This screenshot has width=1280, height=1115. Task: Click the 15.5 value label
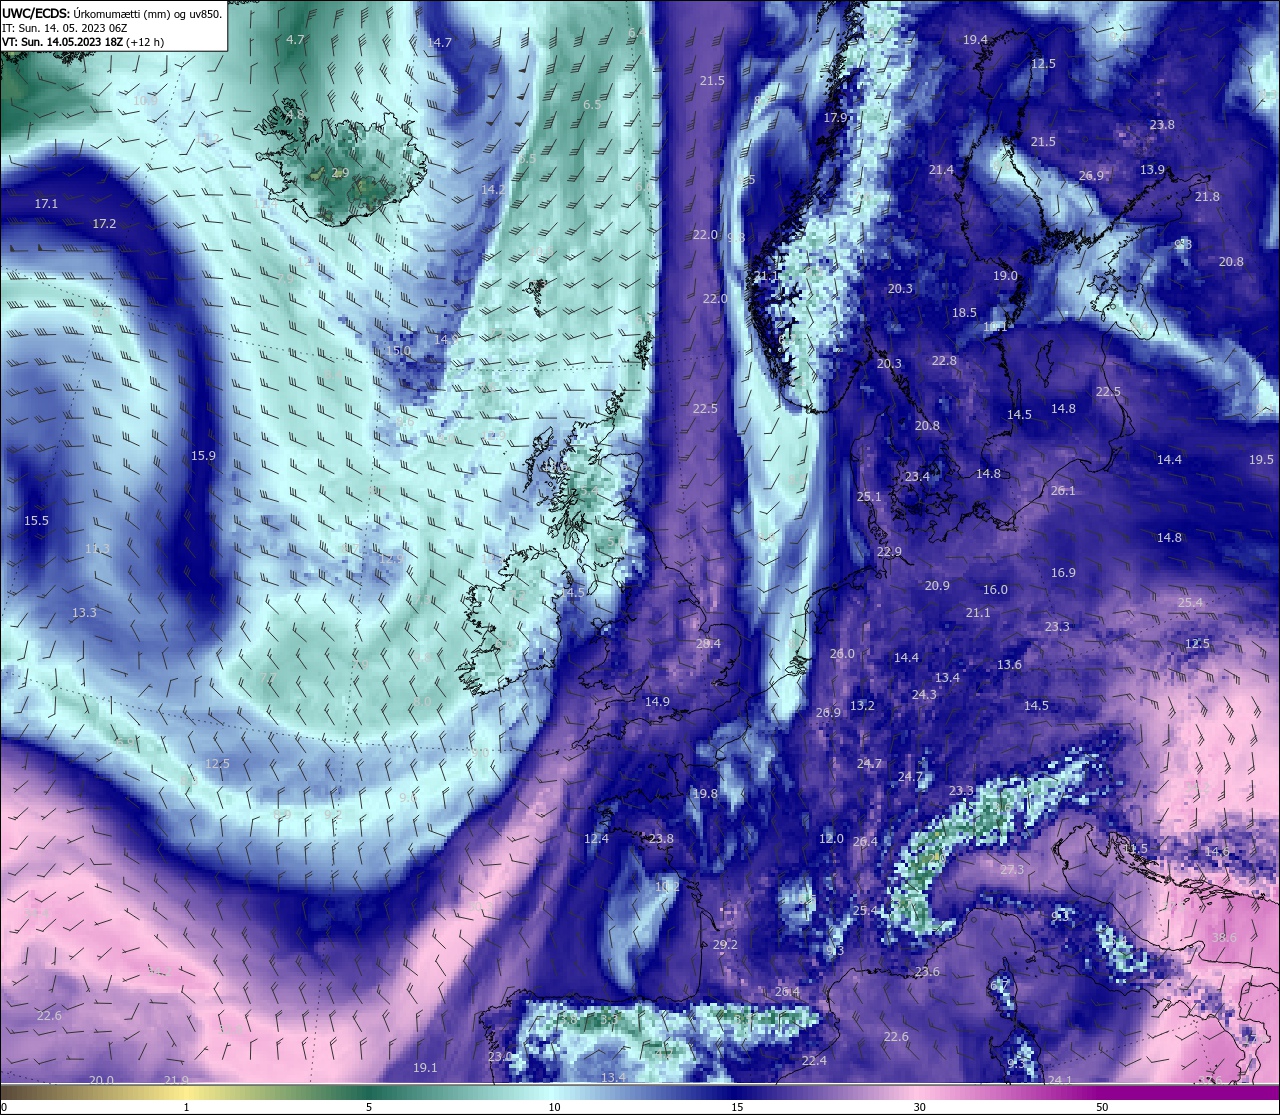point(36,520)
